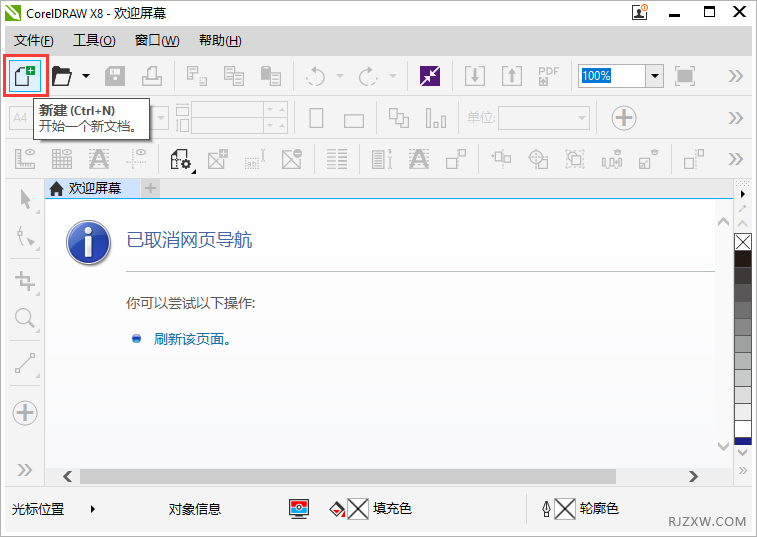Expand the toolbox overflow chevrons
The image size is (757, 537).
(25, 470)
